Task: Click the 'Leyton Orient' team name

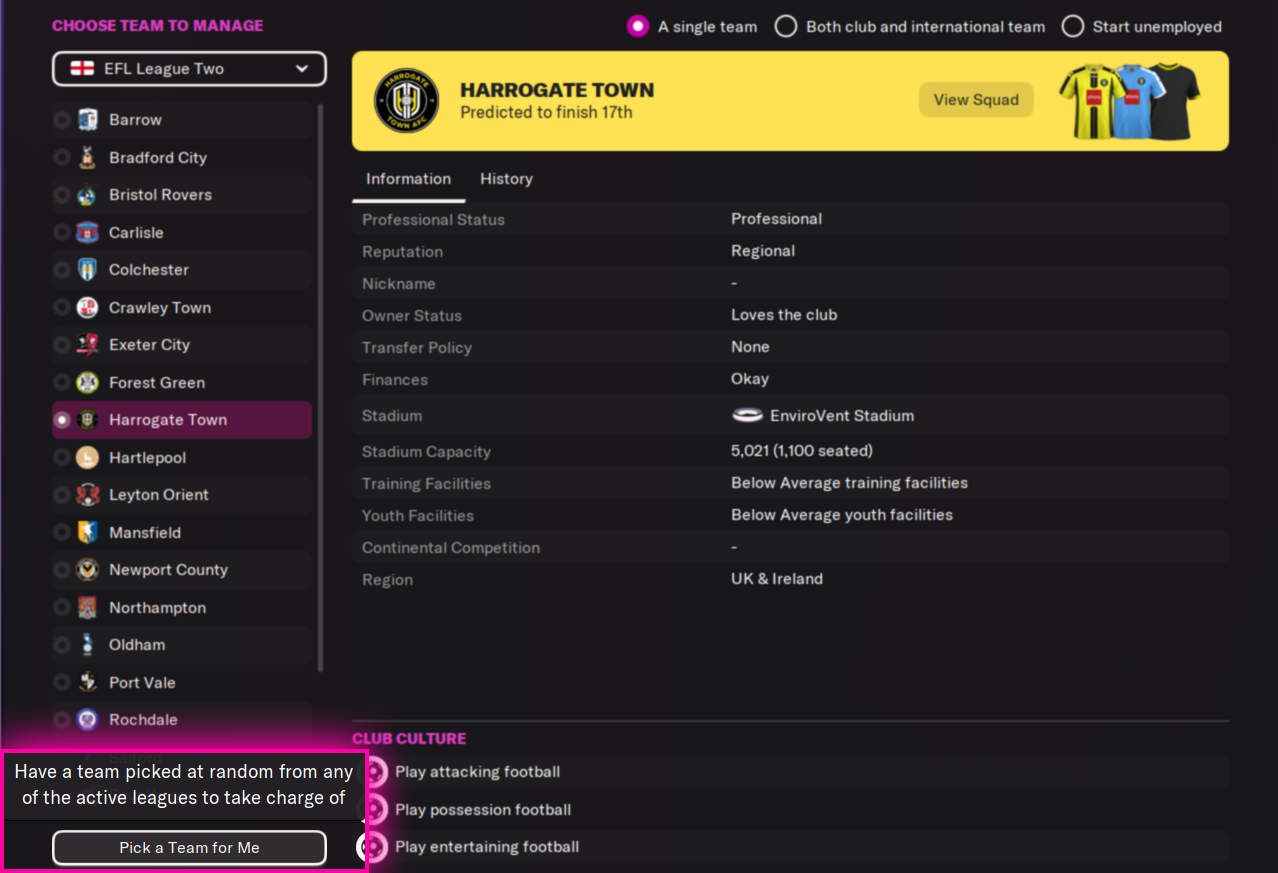Action: click(159, 495)
